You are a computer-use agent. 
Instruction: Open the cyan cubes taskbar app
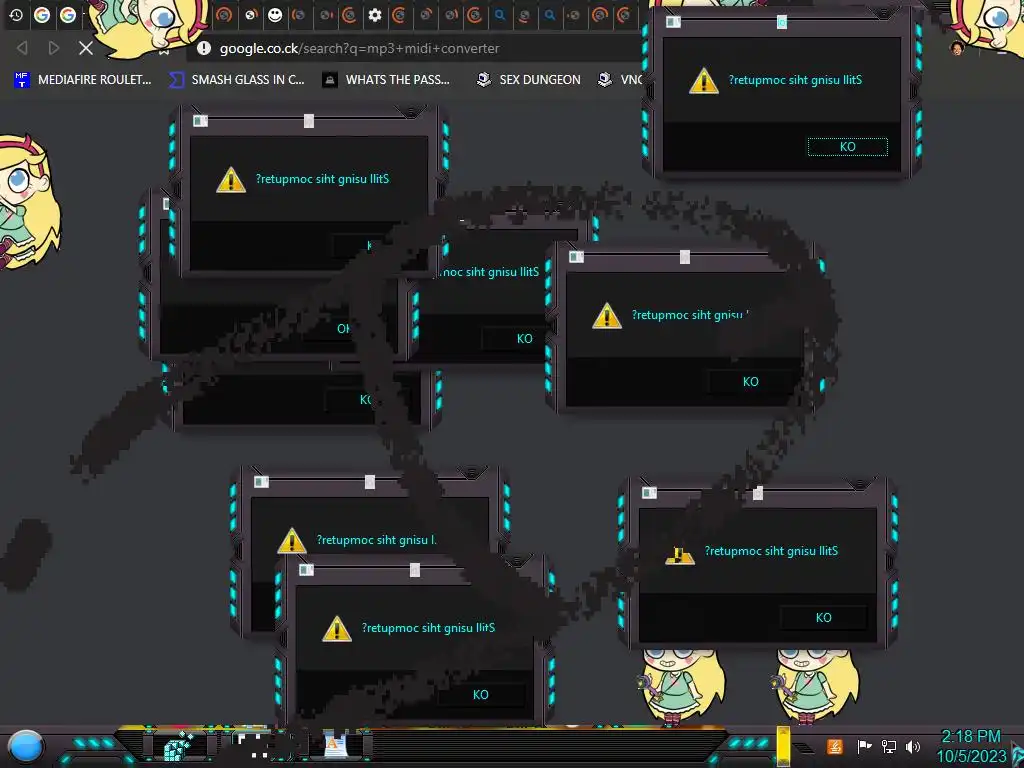pyautogui.click(x=178, y=746)
